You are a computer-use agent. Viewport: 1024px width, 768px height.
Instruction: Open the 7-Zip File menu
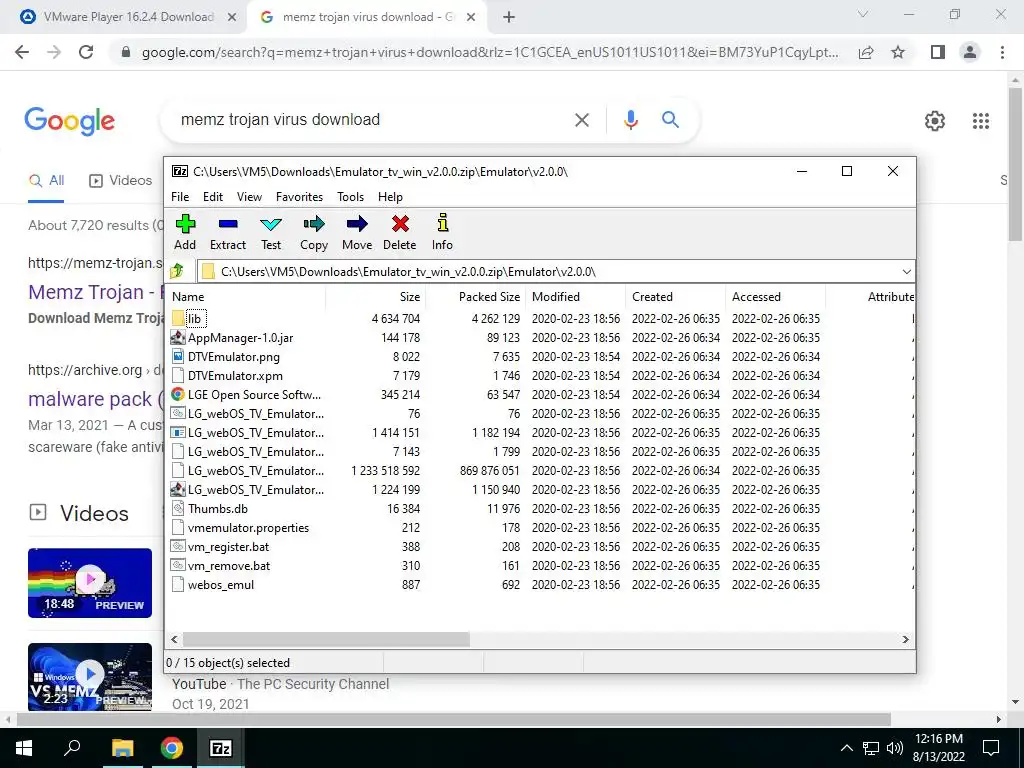tap(180, 197)
